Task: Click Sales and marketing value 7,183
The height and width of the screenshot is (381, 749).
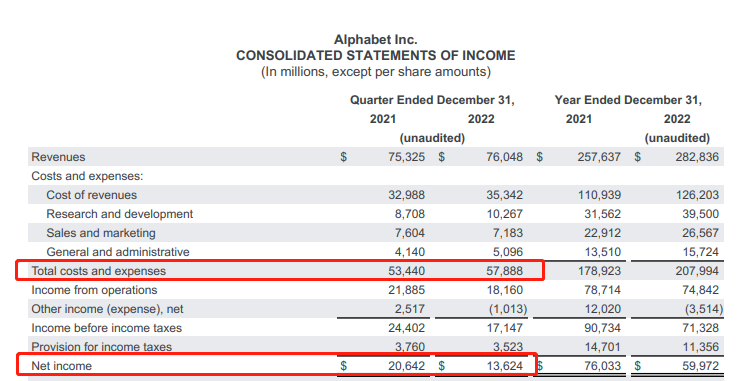Action: click(508, 233)
